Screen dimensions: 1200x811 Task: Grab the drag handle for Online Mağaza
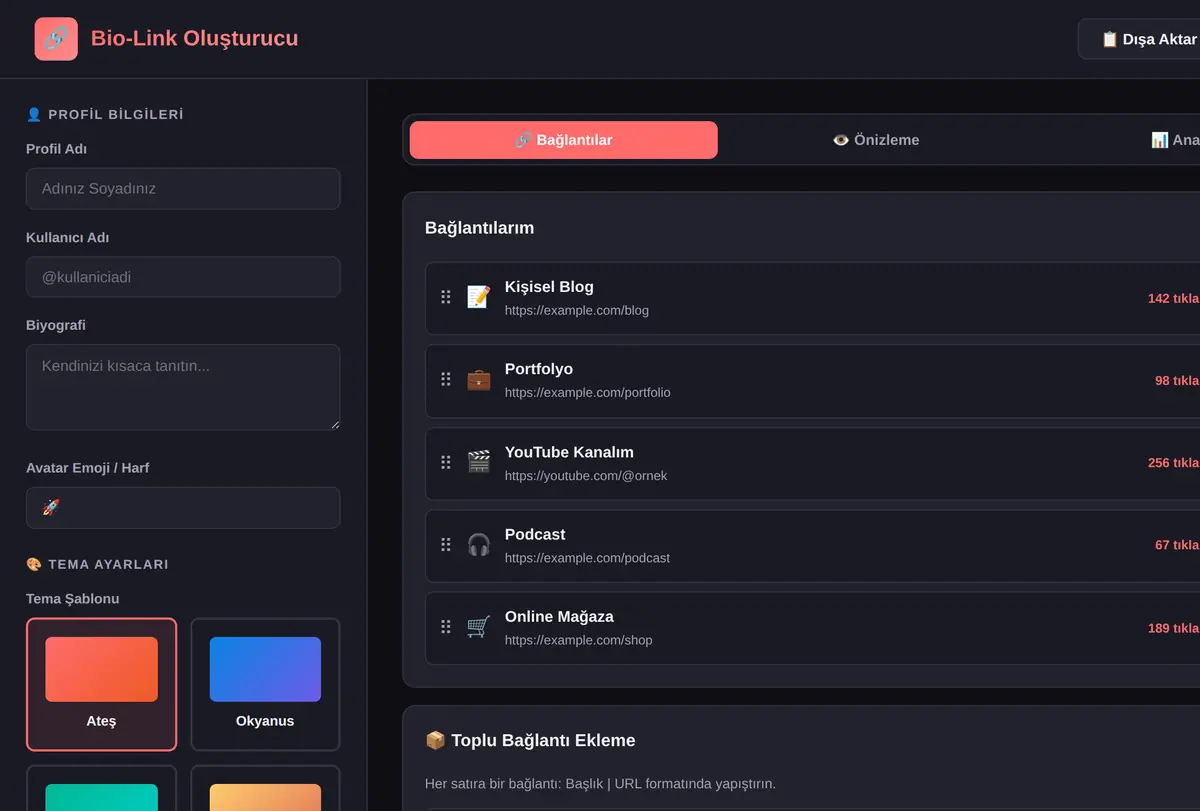pyautogui.click(x=446, y=627)
